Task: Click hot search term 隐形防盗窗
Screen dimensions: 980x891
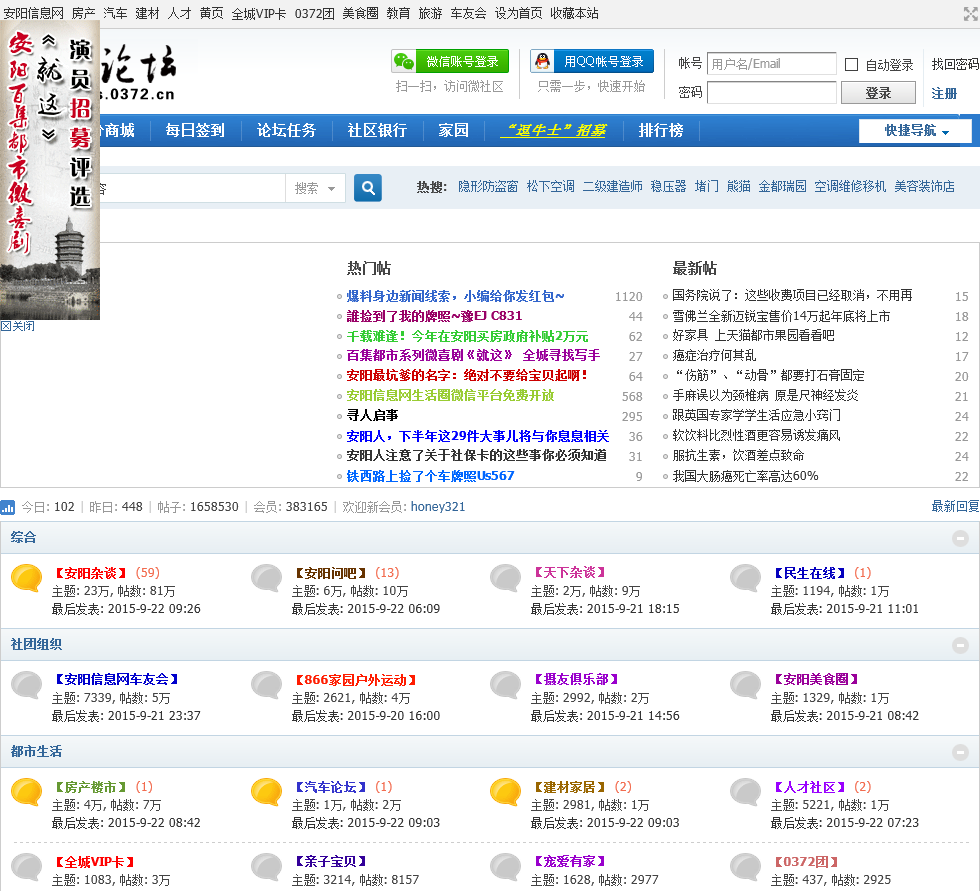Action: [488, 186]
